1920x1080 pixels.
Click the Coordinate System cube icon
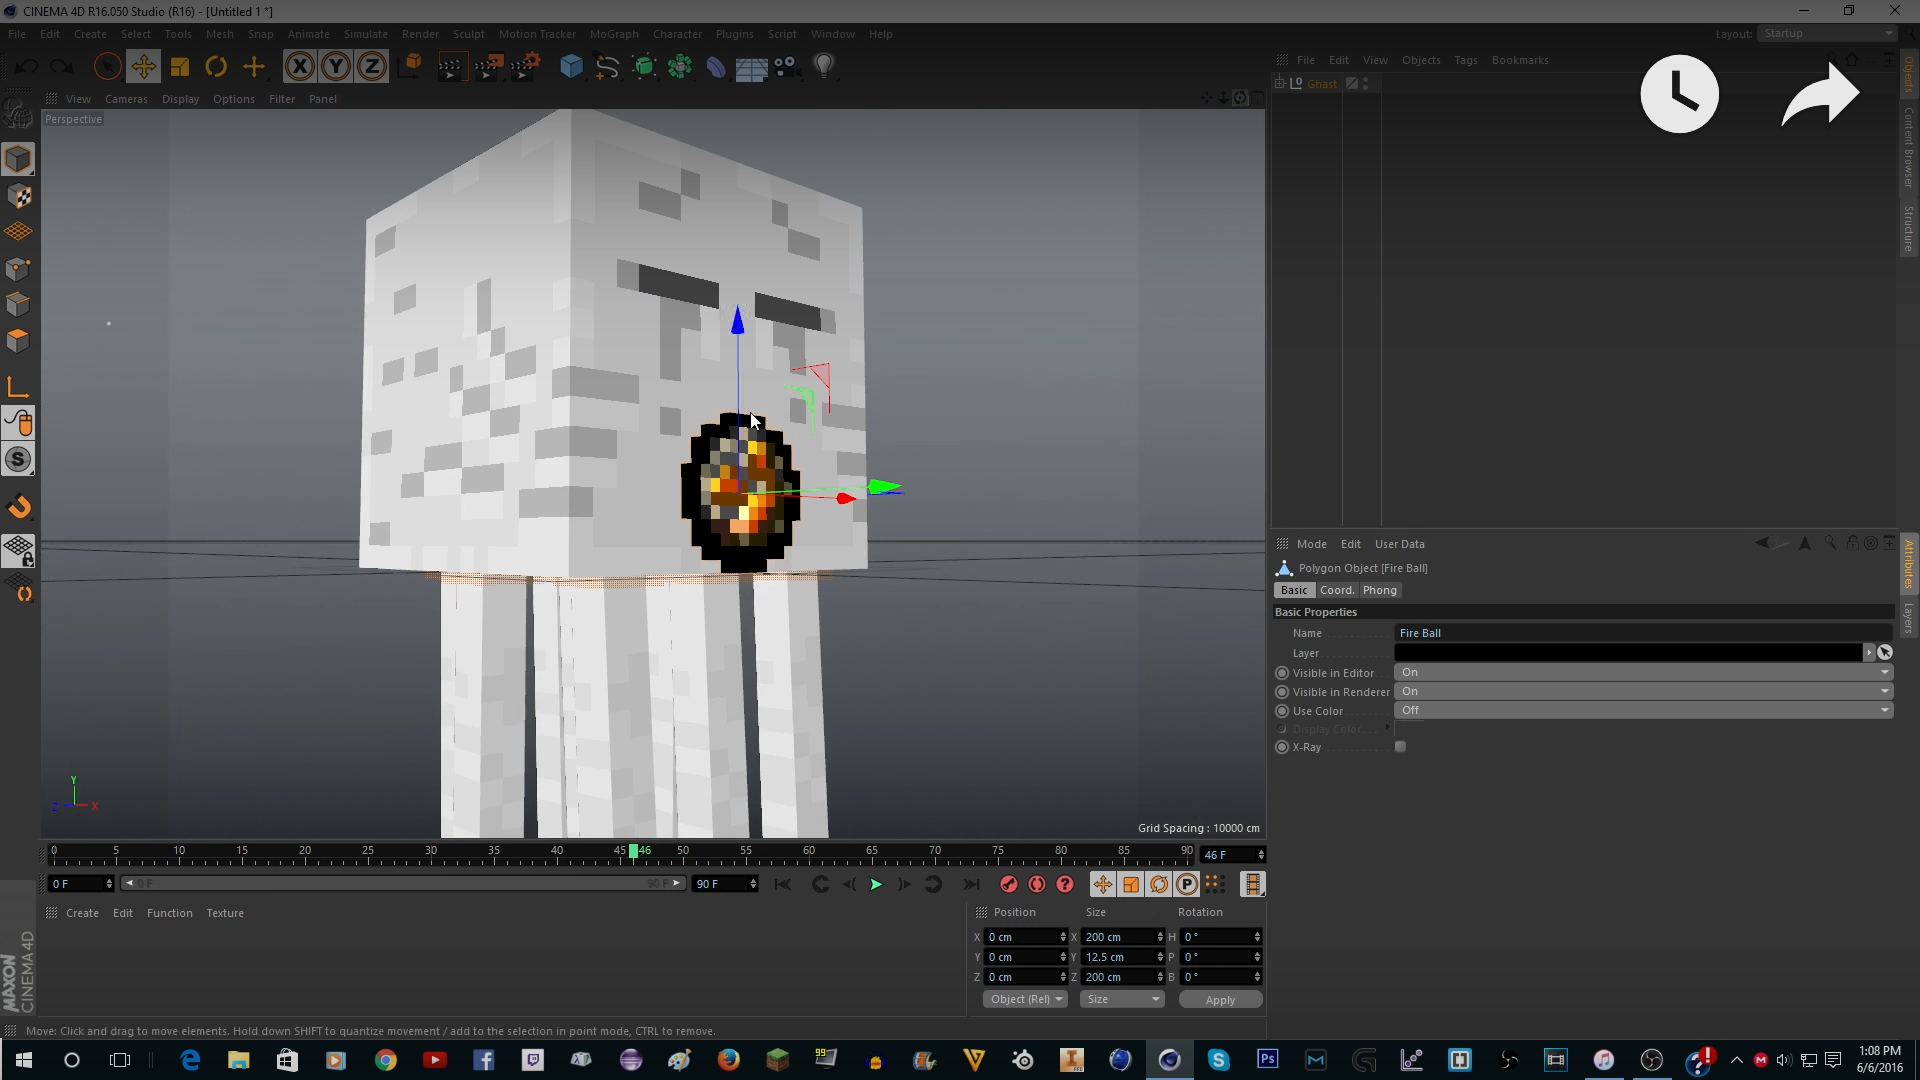point(410,67)
